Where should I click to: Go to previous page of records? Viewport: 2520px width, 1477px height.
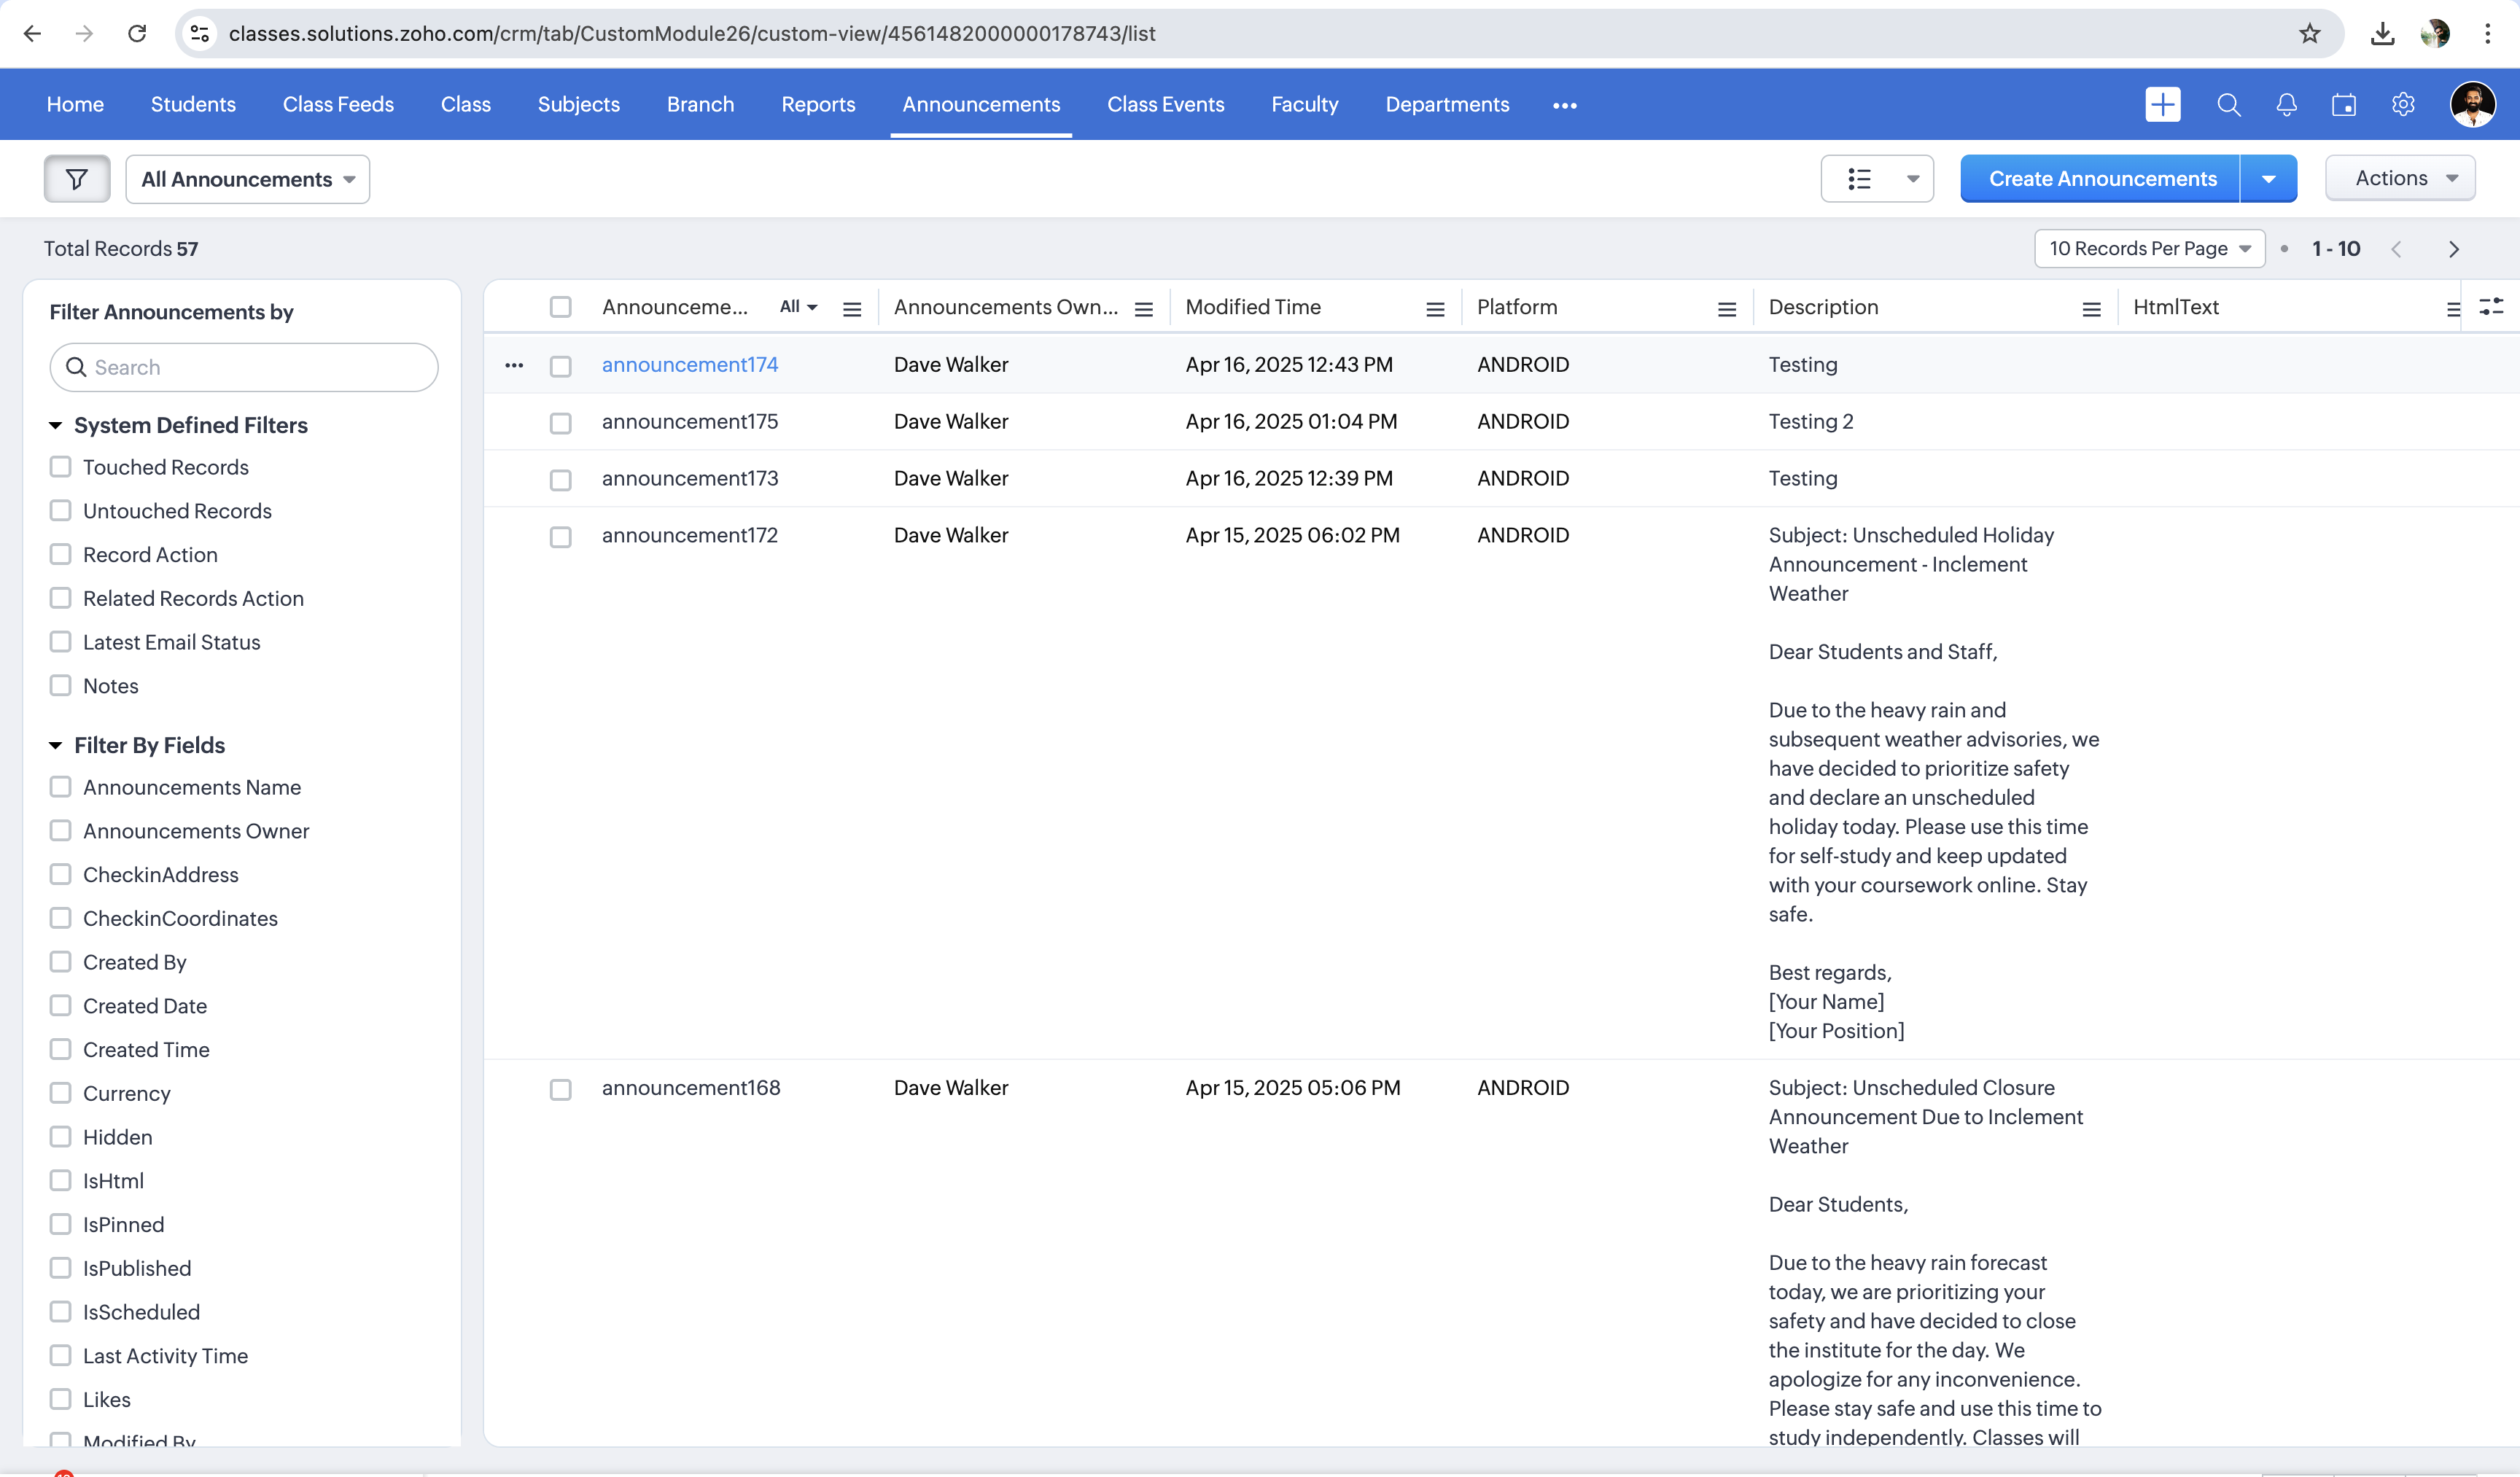click(x=2396, y=249)
